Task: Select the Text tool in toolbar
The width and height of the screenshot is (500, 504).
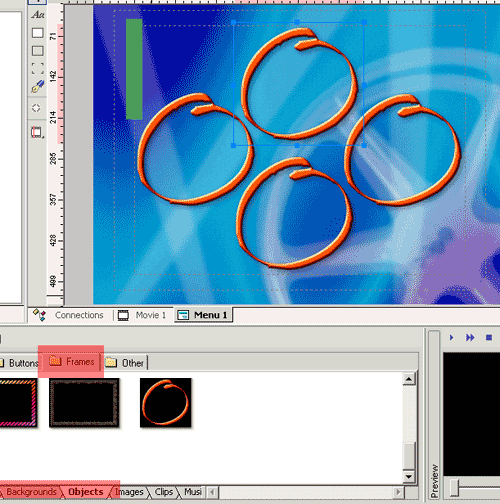Action: pyautogui.click(x=38, y=15)
